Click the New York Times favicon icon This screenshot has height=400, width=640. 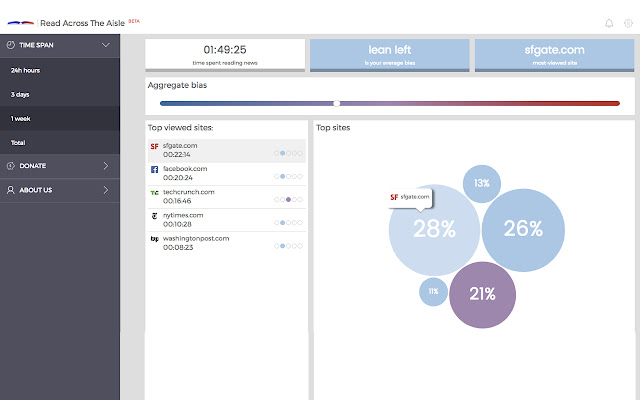click(x=154, y=216)
